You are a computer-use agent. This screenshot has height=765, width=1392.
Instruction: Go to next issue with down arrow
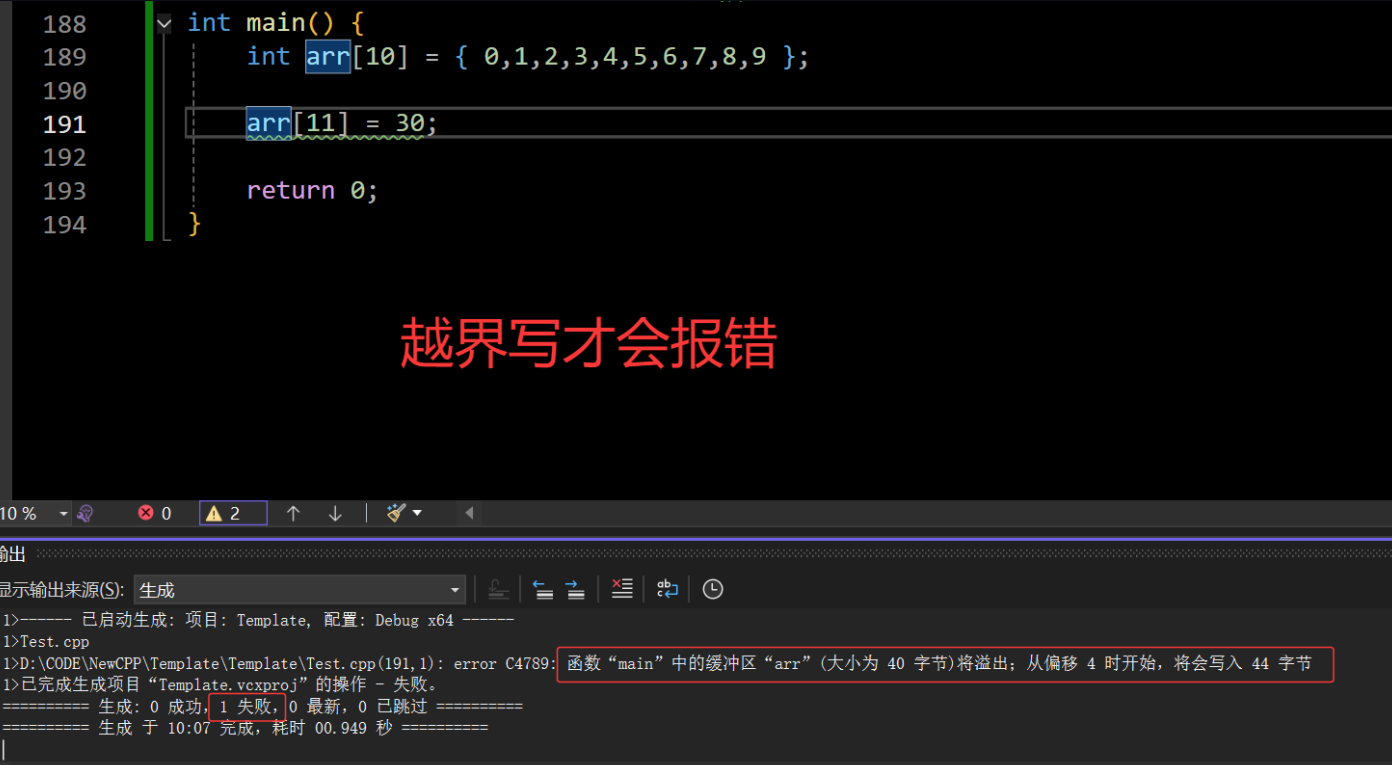click(335, 513)
